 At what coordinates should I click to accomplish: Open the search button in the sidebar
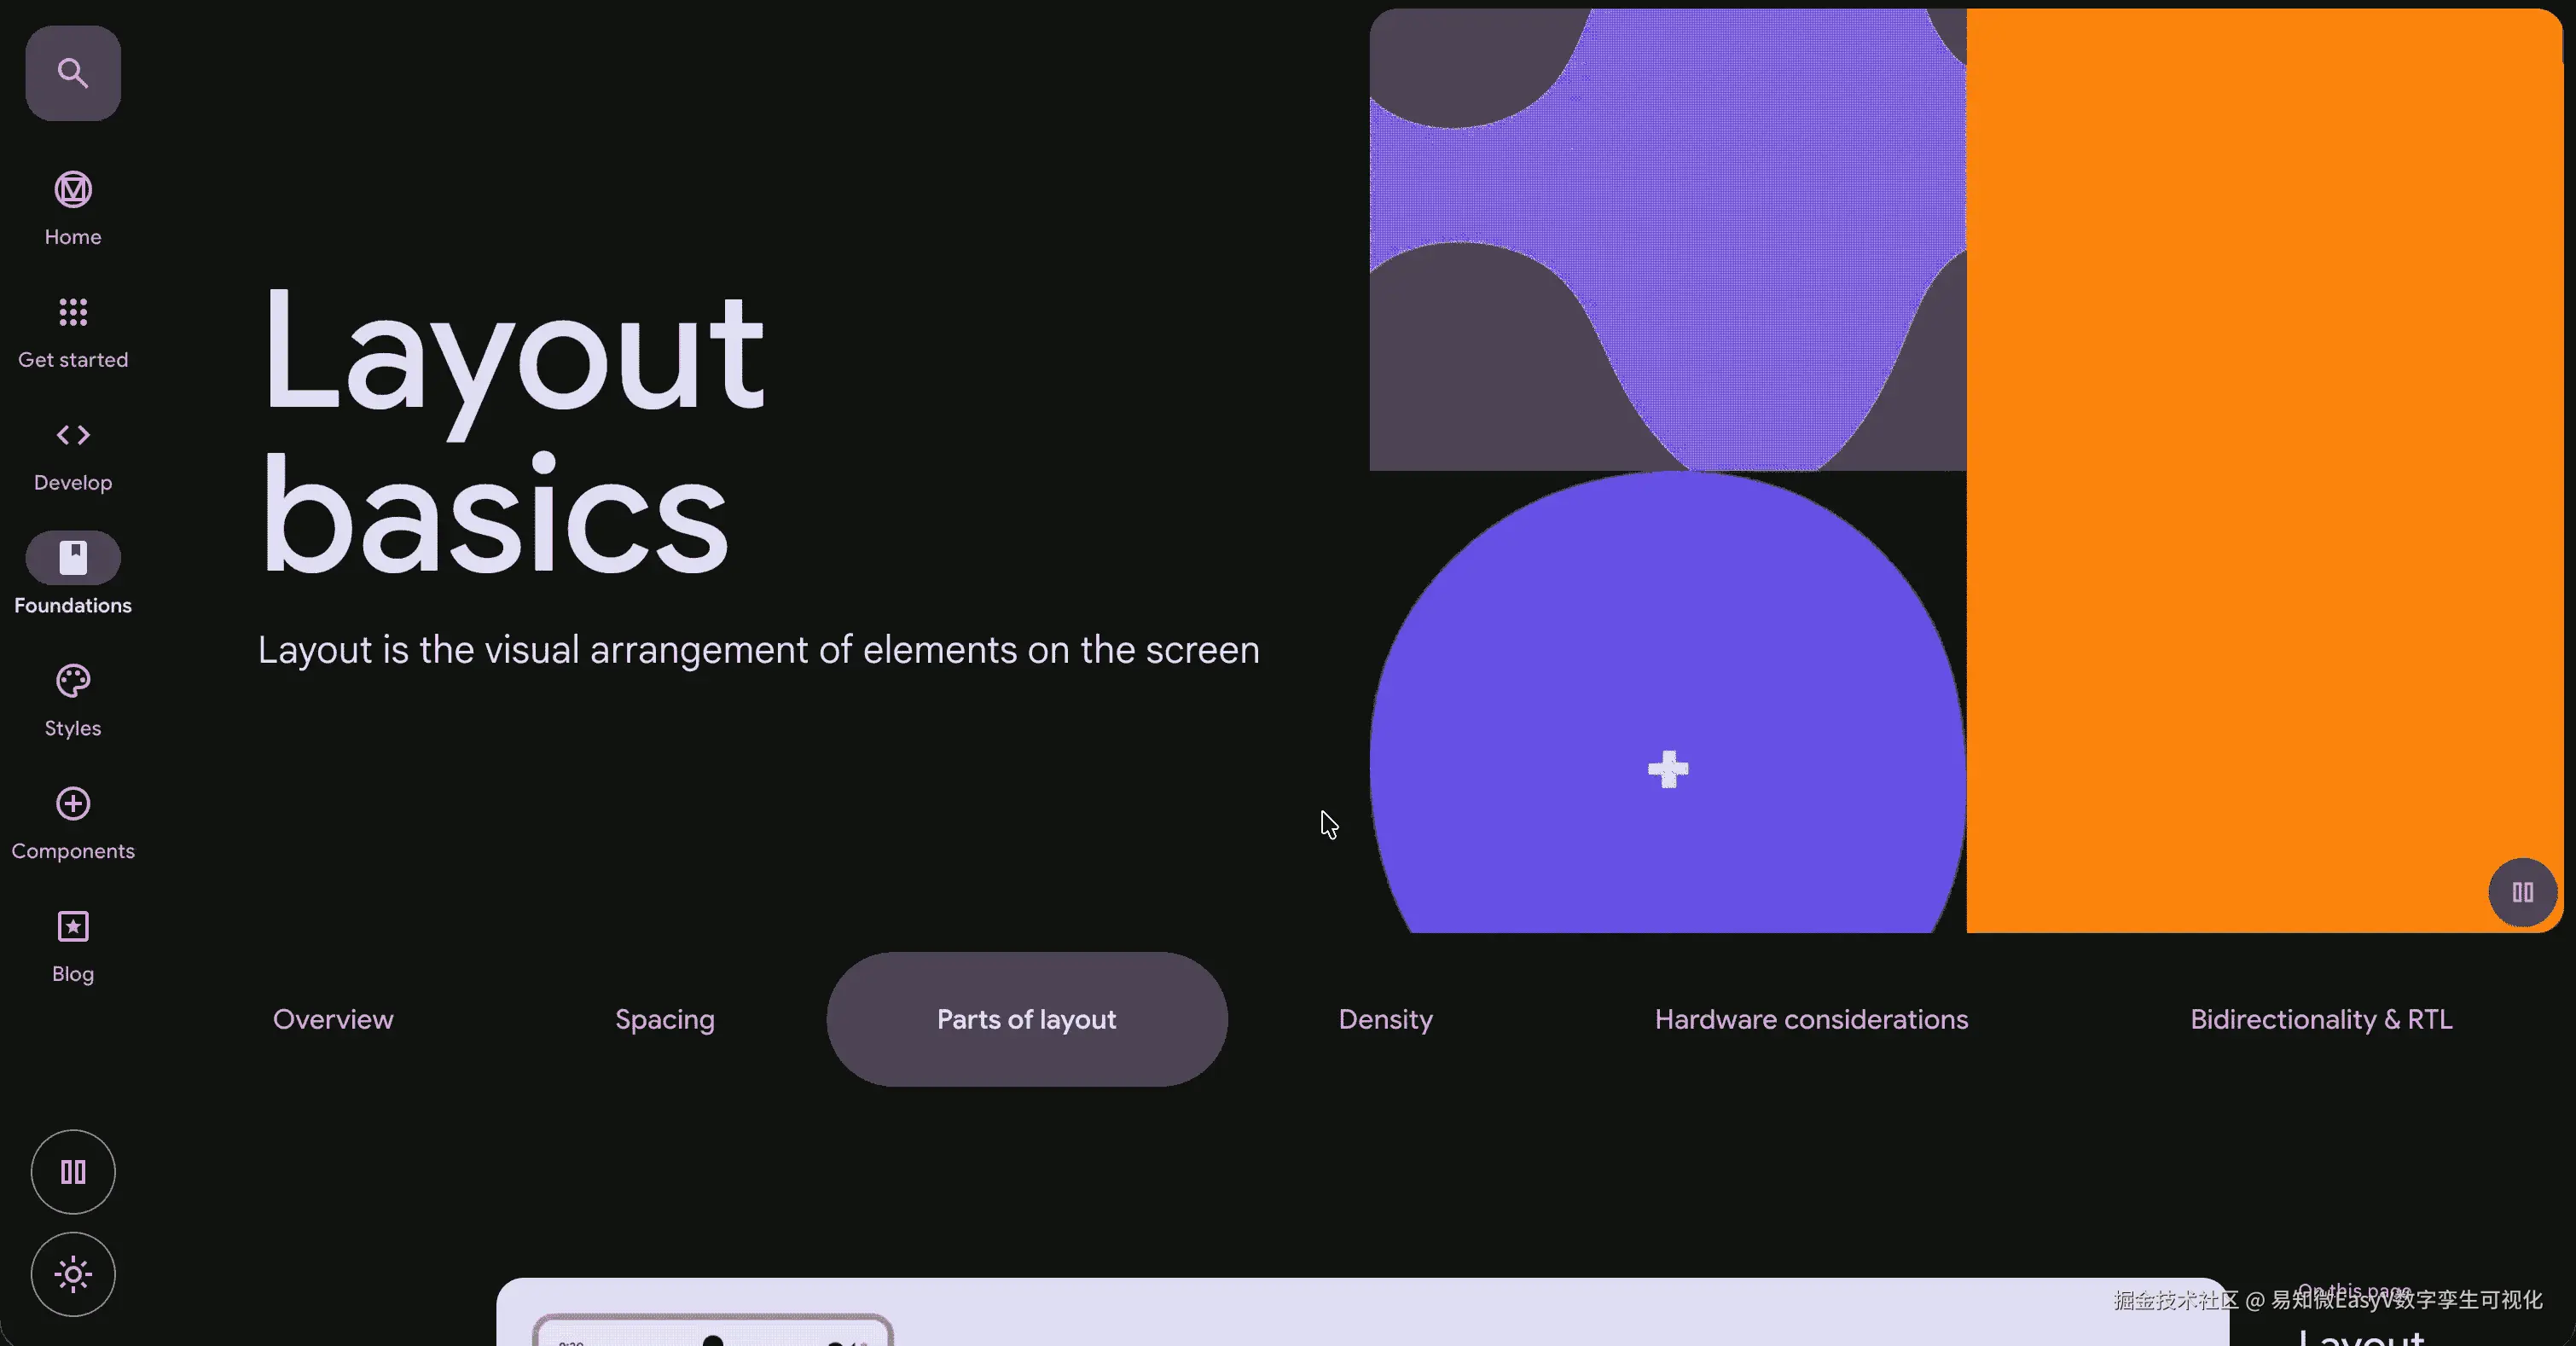coord(73,73)
